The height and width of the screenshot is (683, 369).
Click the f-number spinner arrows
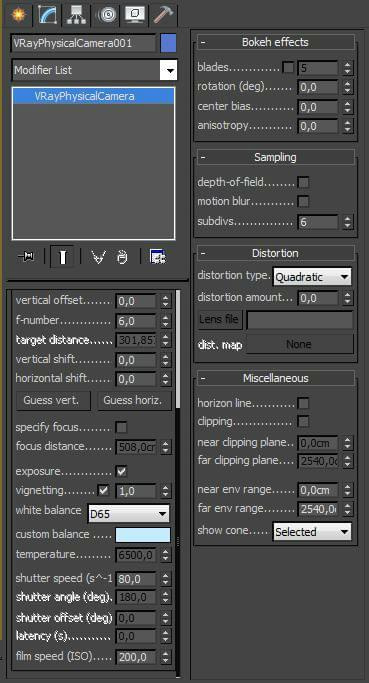click(165, 321)
